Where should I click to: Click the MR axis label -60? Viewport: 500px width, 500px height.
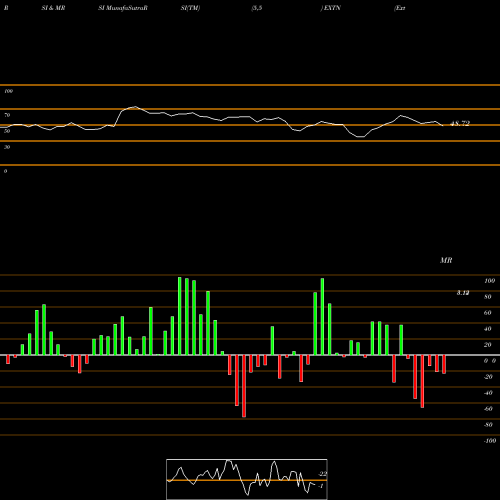tap(488, 409)
